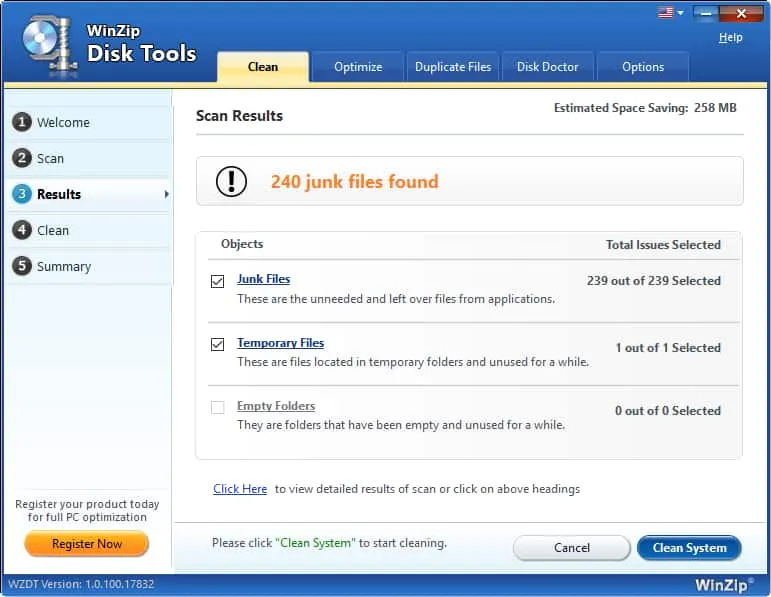Select the Clean step in sidebar
This screenshot has height=597, width=771.
pyautogui.click(x=89, y=230)
